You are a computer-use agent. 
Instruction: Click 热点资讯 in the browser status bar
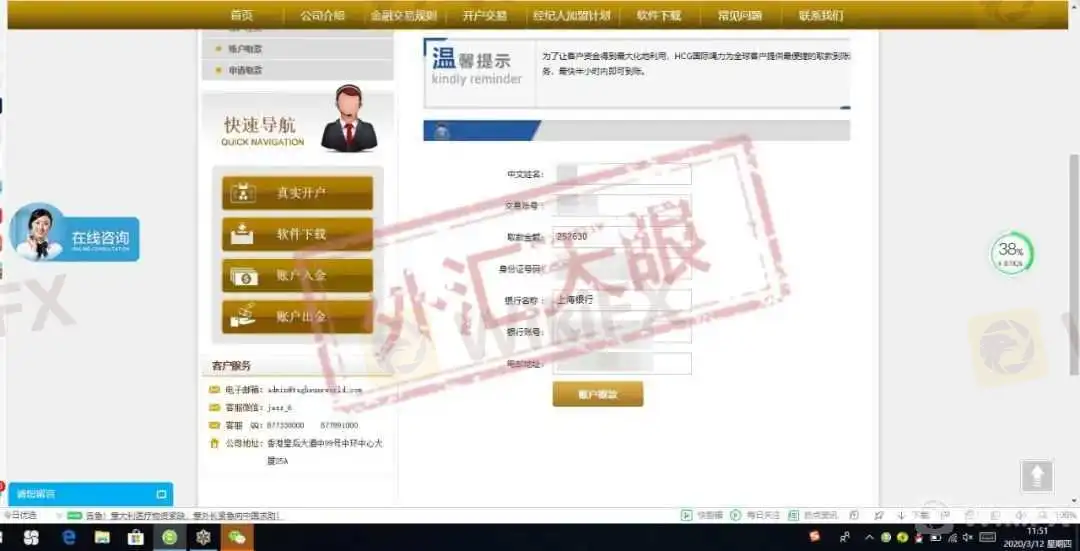[x=812, y=515]
